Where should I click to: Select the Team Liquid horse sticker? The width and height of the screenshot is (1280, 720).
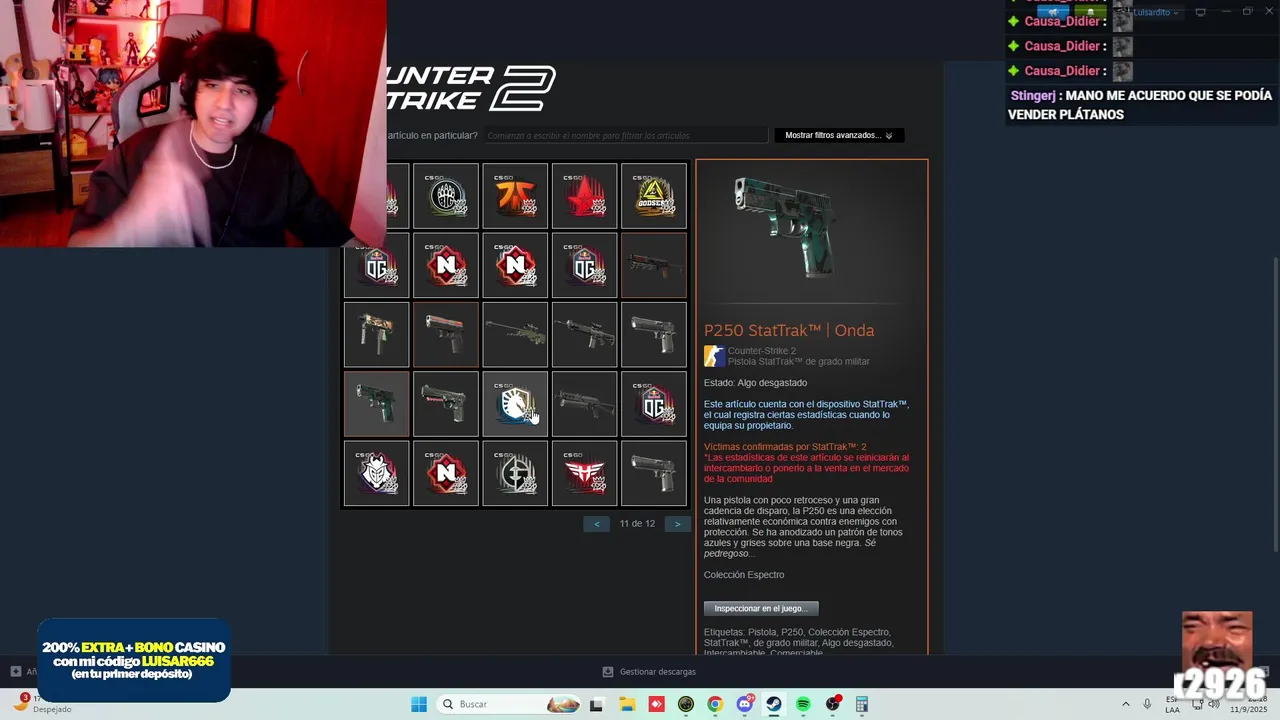click(x=515, y=404)
